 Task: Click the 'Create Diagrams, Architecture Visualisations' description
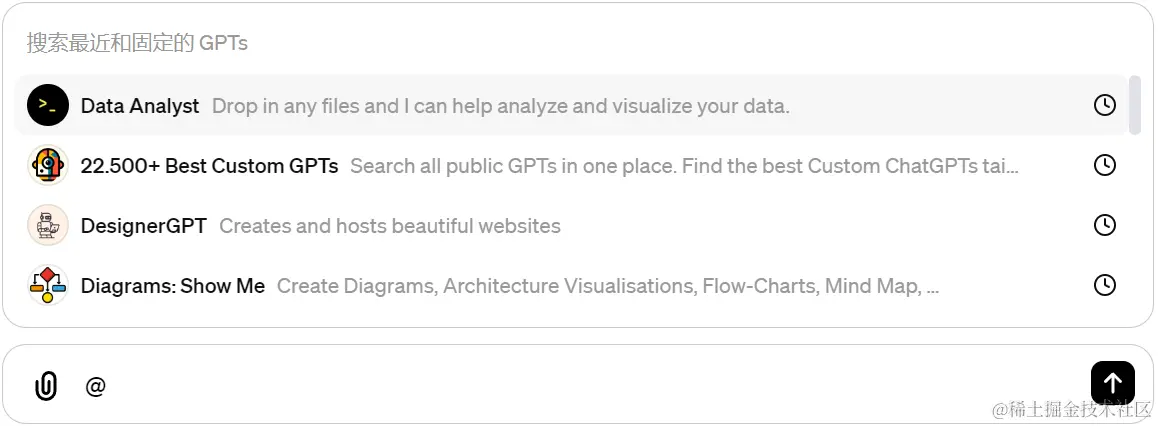tap(608, 286)
